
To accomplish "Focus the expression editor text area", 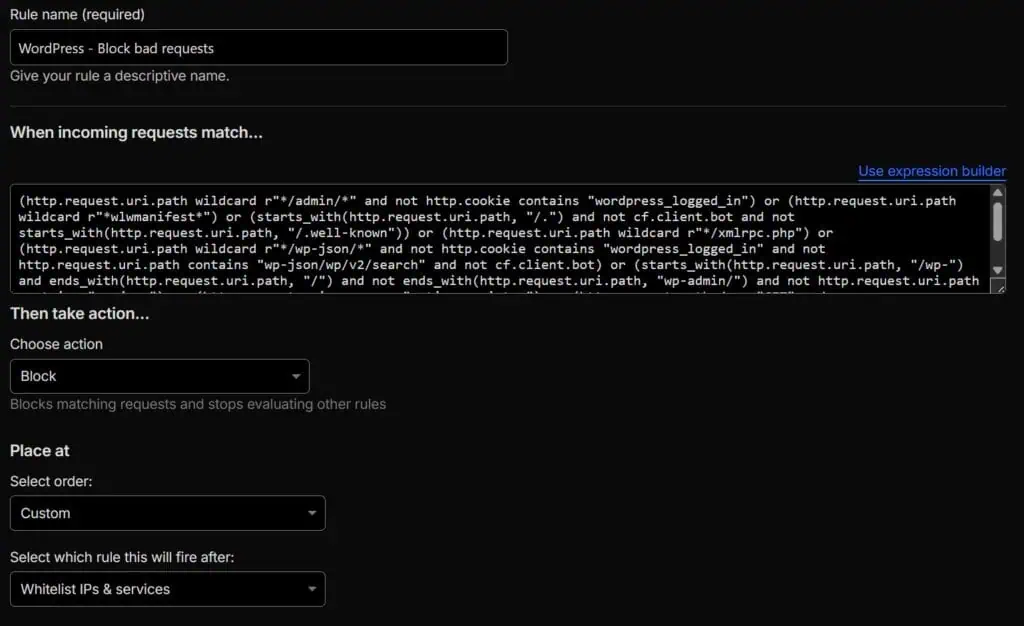I will pos(500,240).
